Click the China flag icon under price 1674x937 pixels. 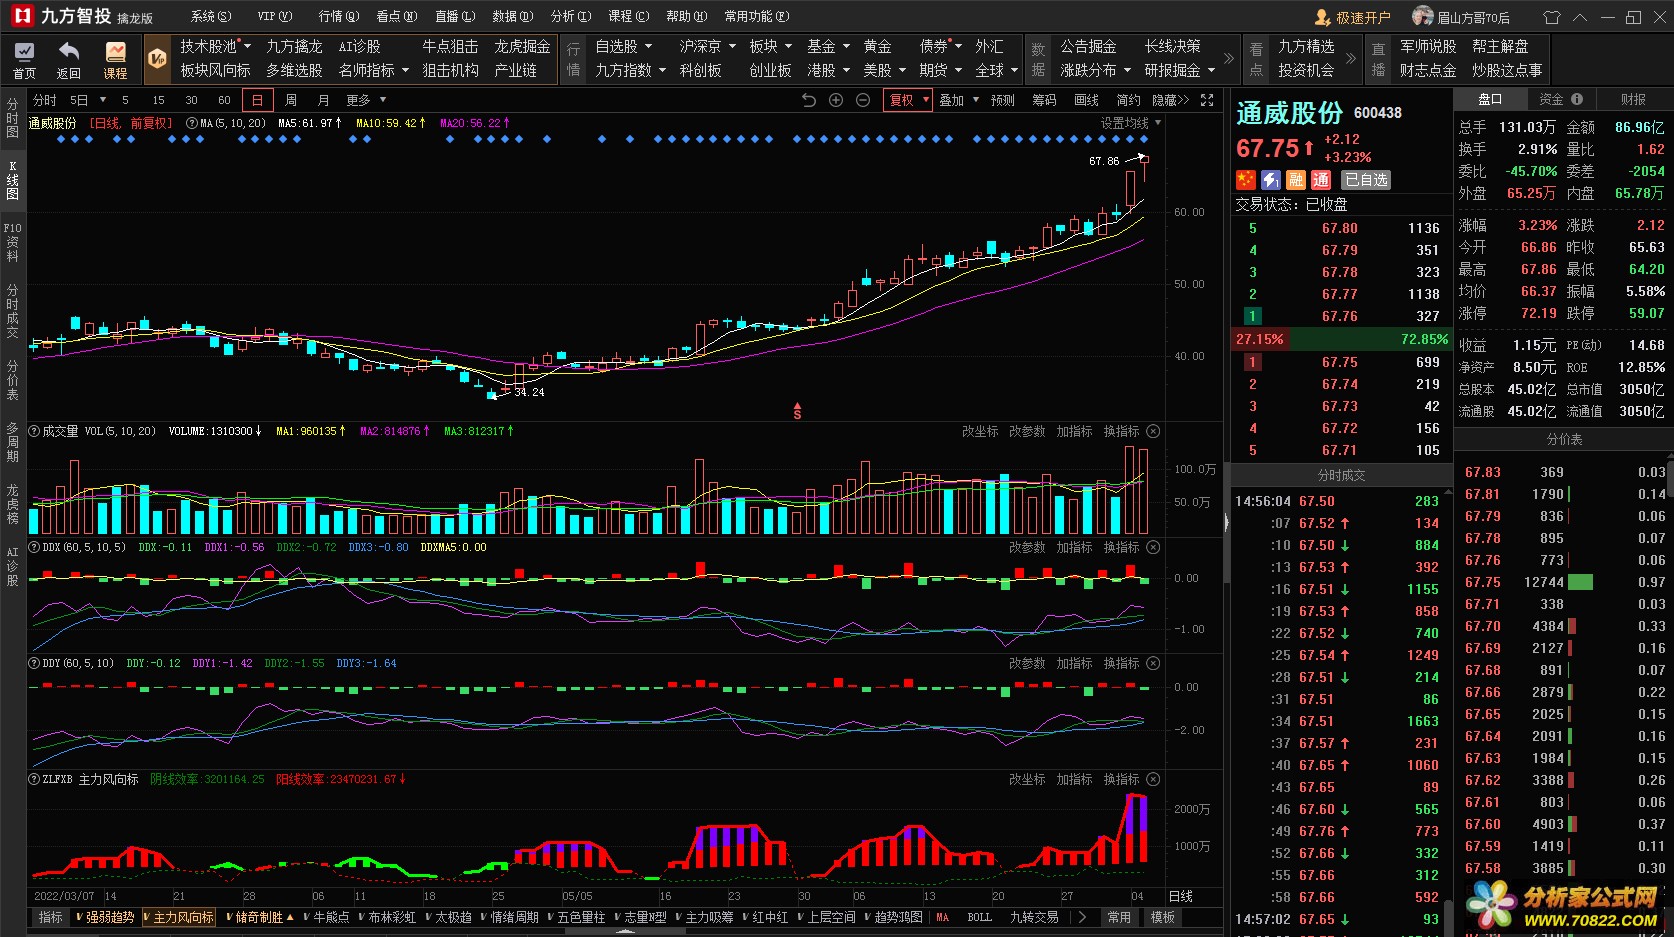tap(1245, 180)
